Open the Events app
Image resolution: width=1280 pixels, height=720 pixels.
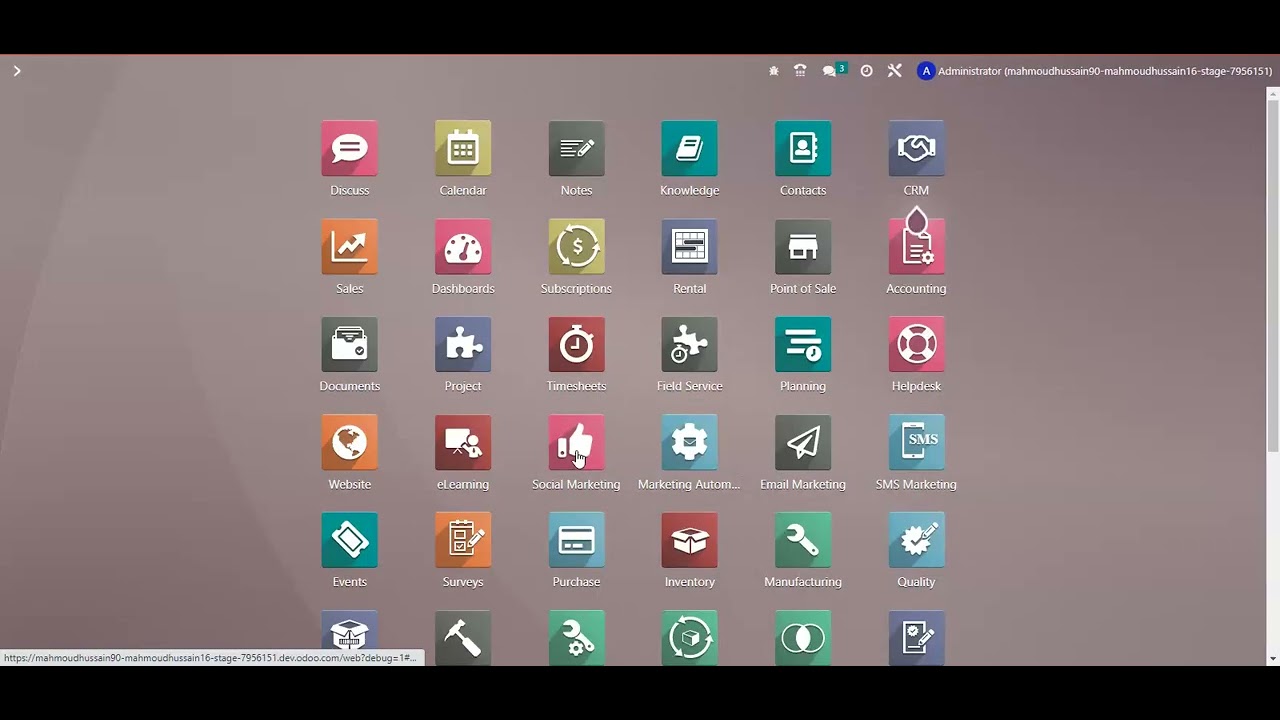[349, 540]
